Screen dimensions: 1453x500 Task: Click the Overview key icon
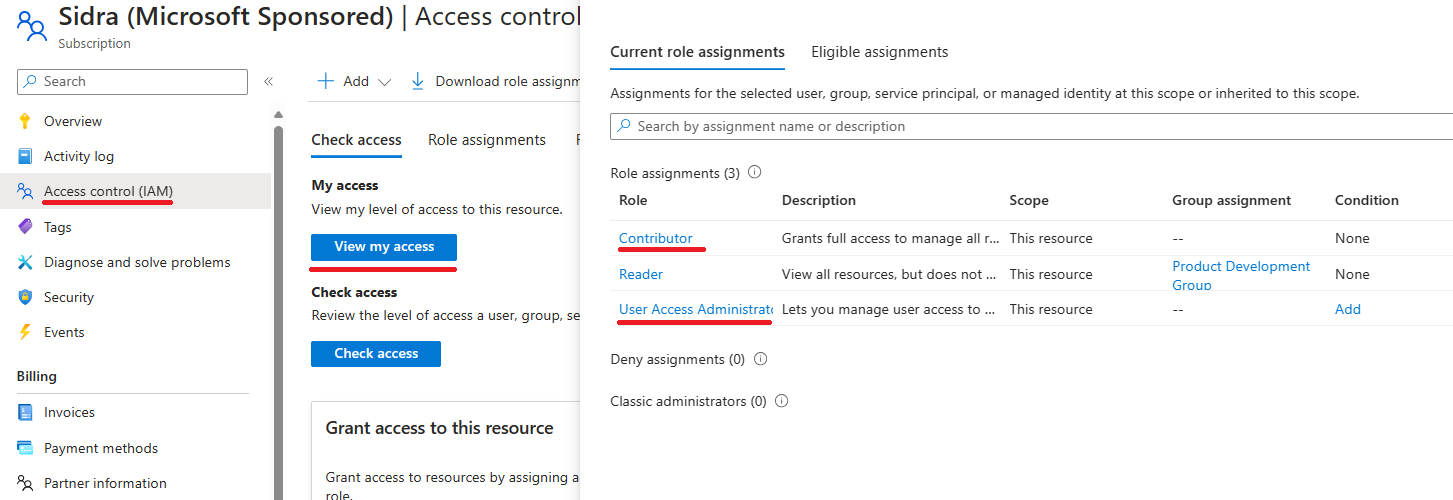tap(26, 121)
